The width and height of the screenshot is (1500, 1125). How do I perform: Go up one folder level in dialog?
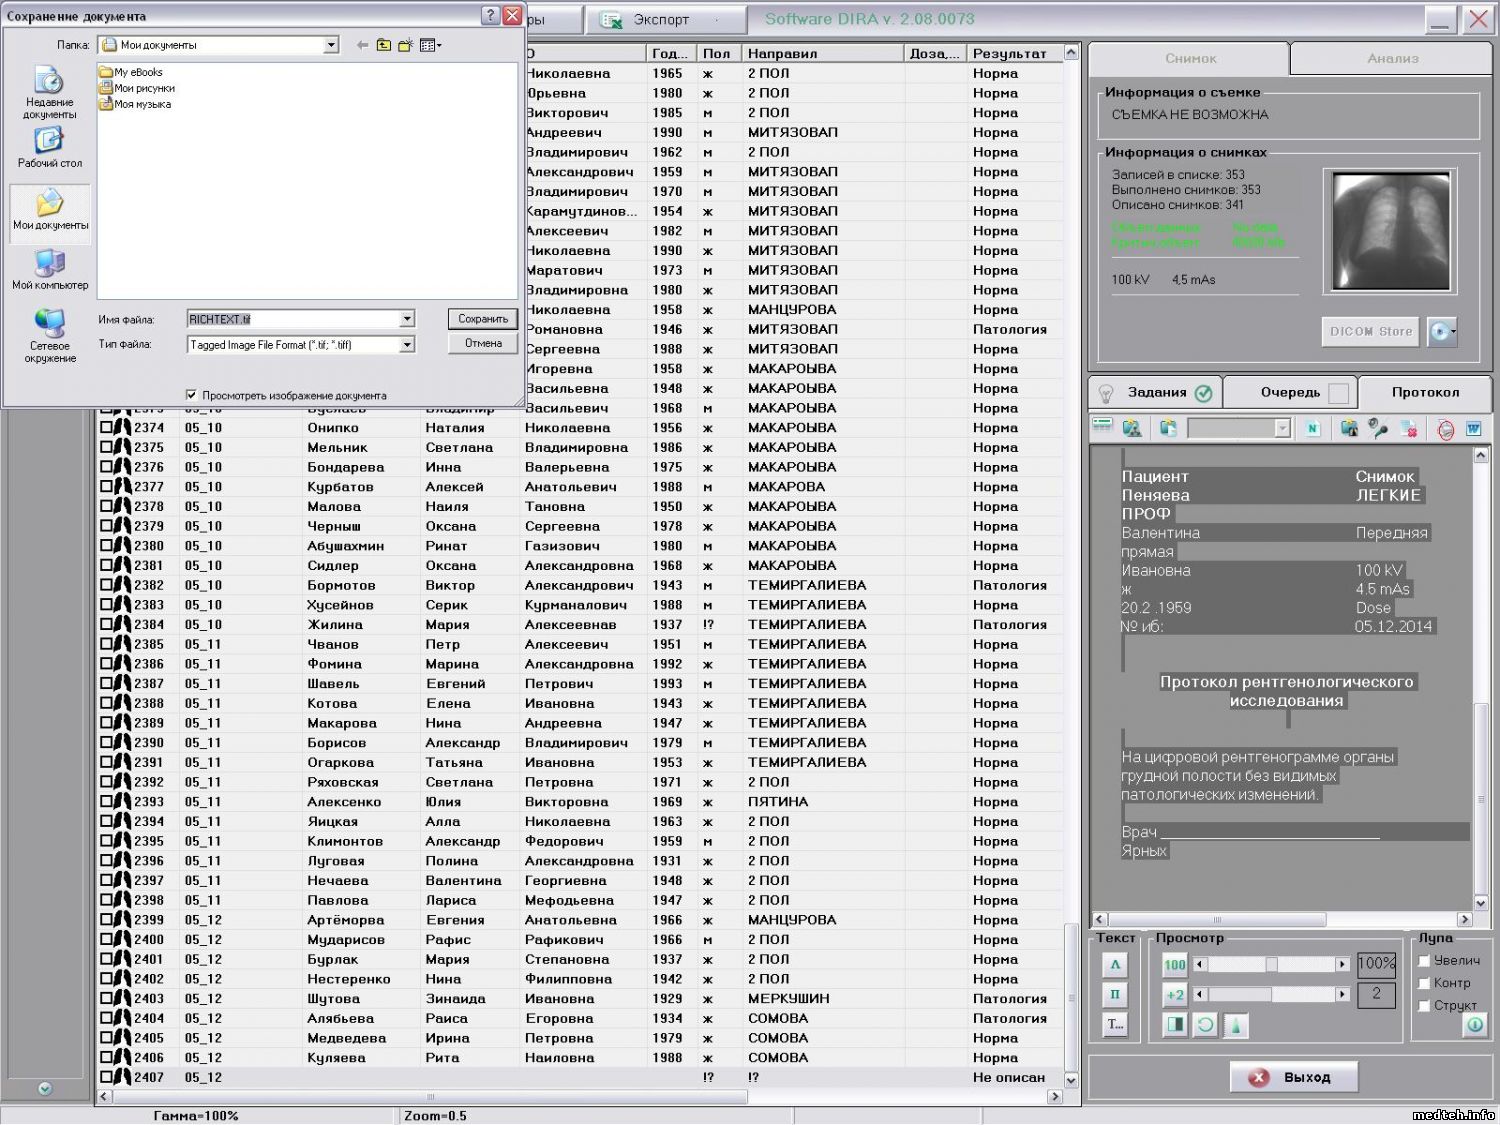click(x=384, y=45)
